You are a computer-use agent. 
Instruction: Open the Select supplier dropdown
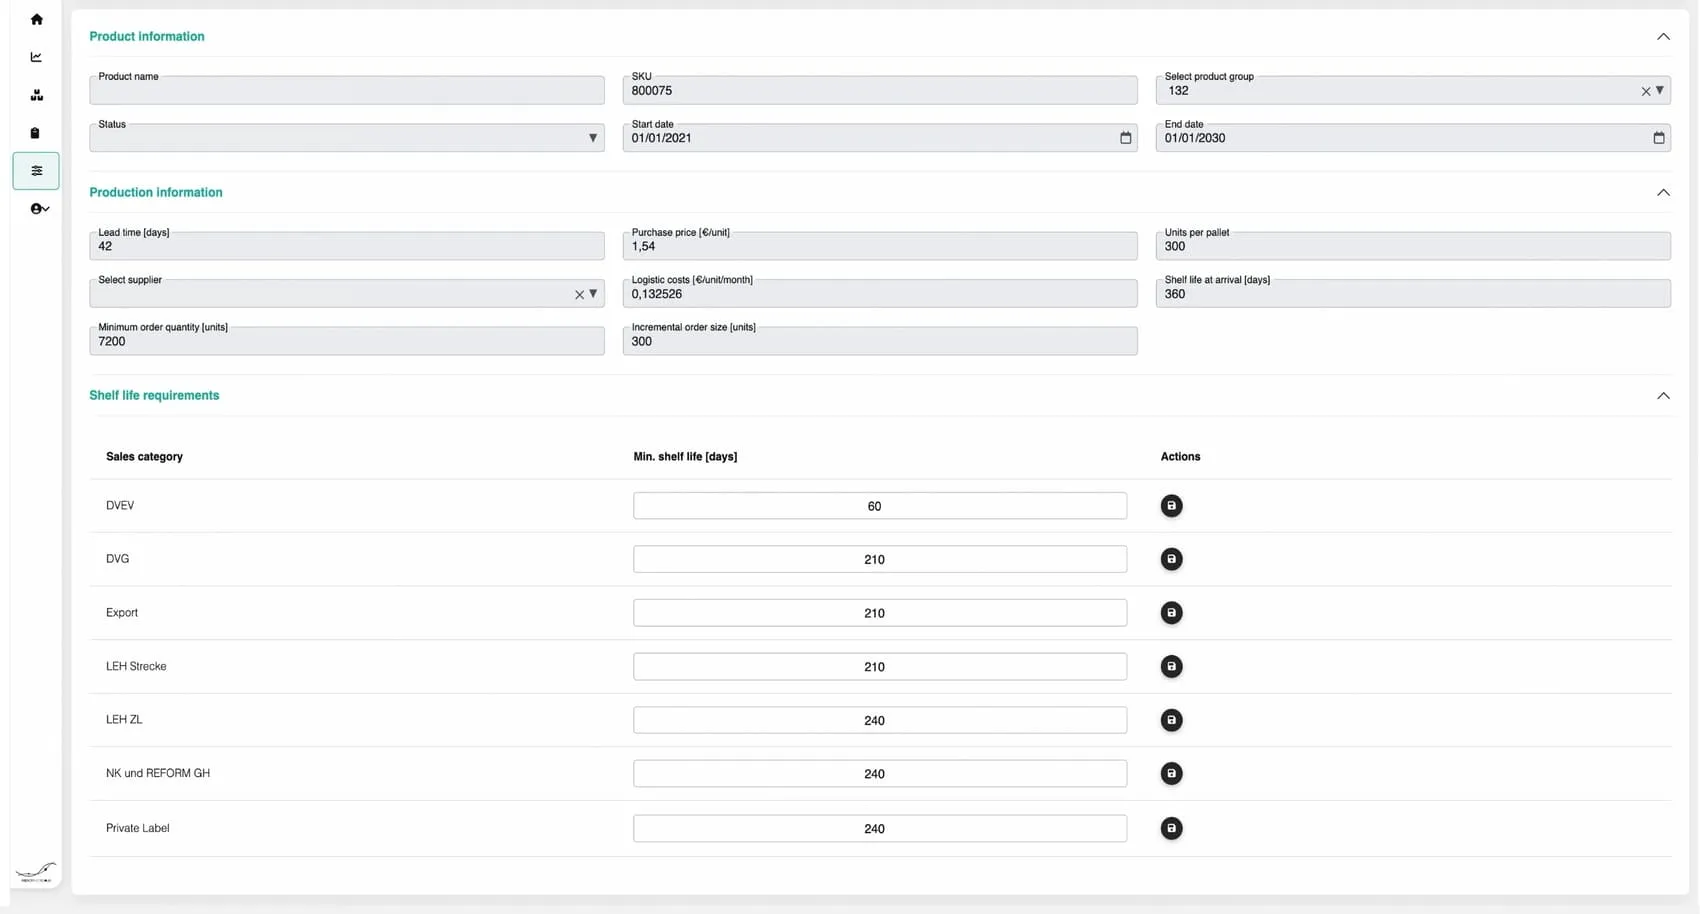594,294
